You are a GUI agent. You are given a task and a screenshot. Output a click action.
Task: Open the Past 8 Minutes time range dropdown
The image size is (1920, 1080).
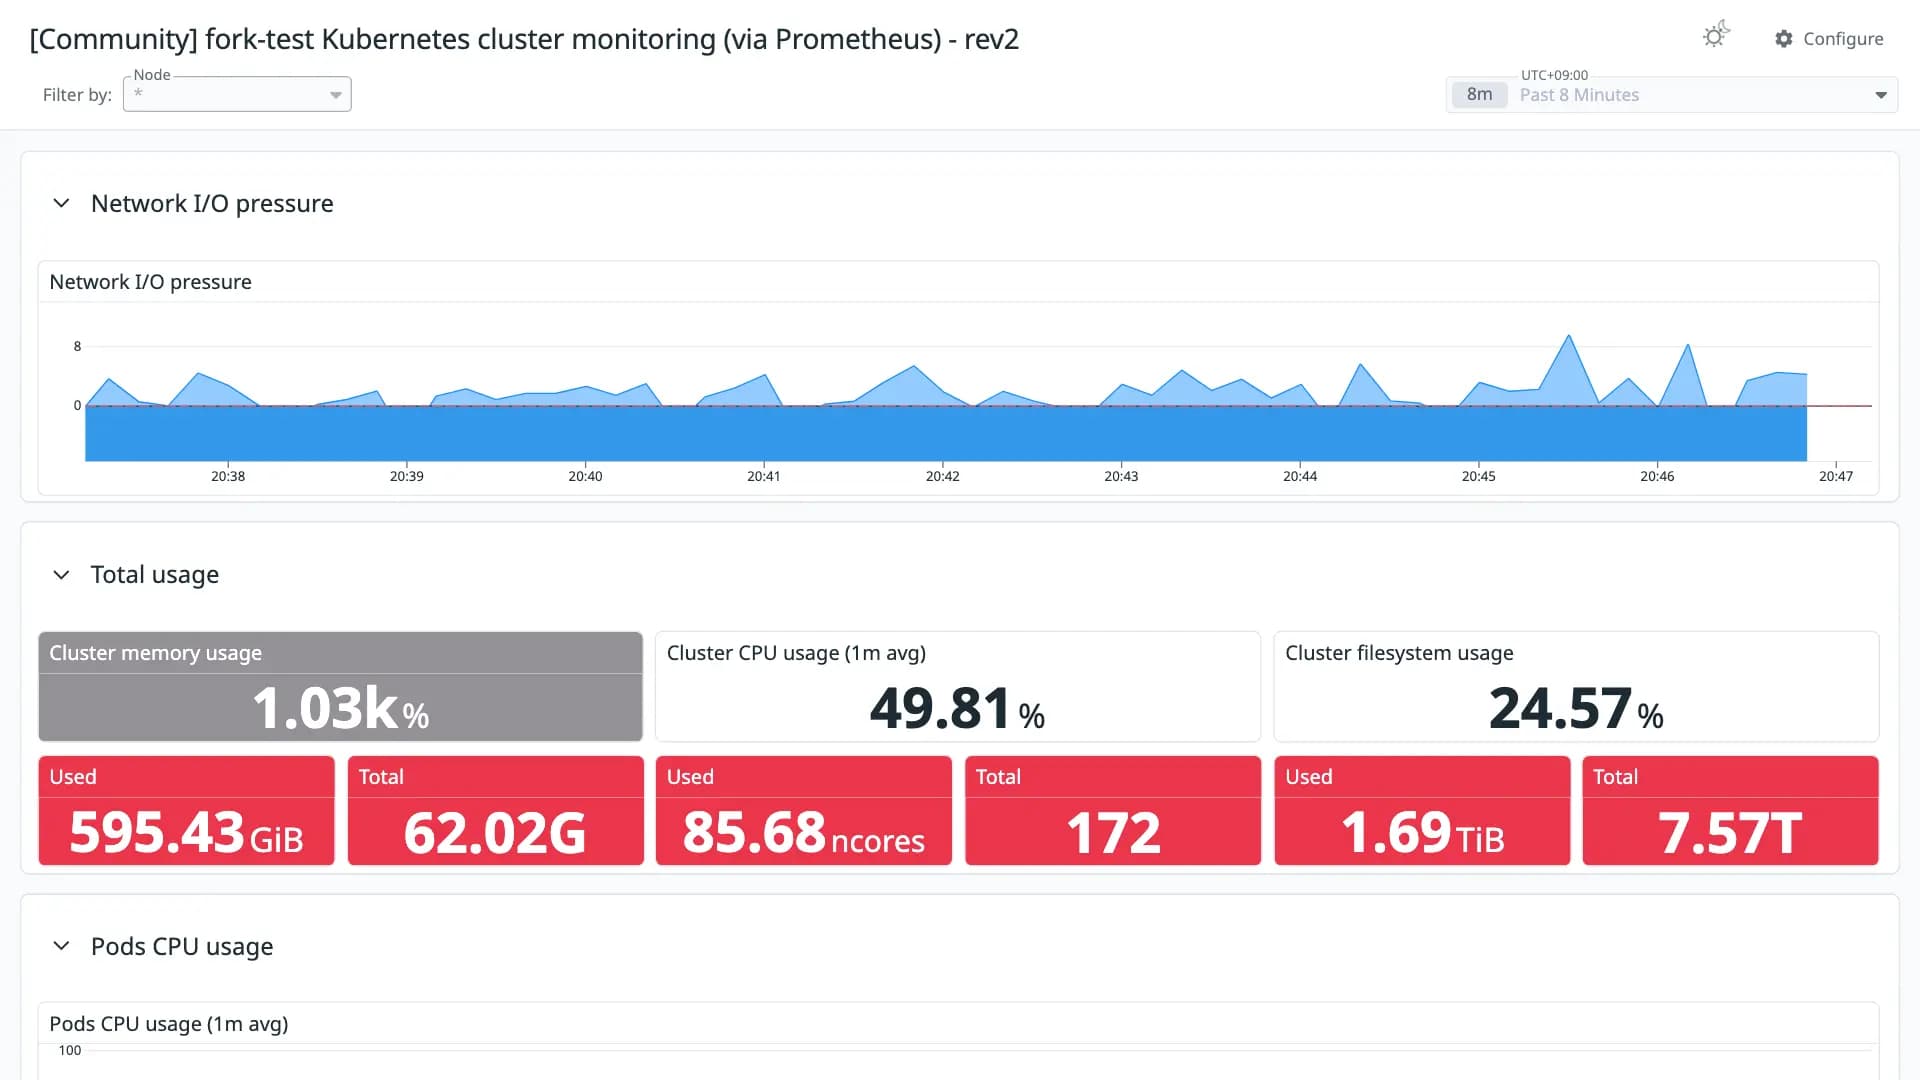1672,95
